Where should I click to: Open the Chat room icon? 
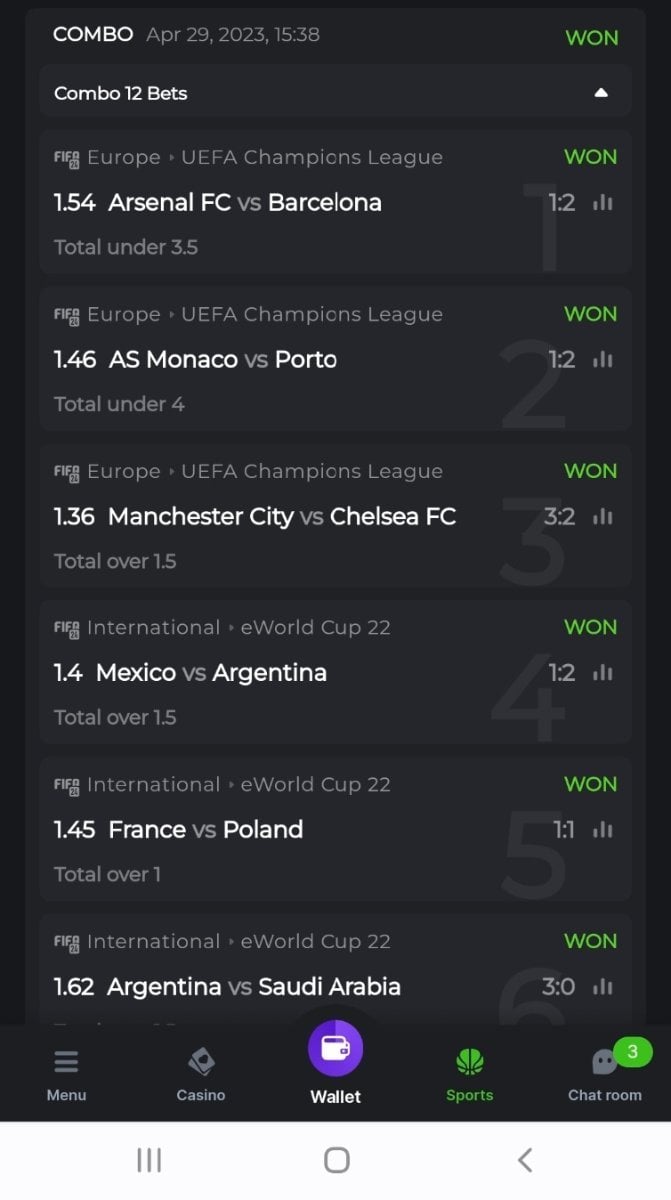(605, 1062)
